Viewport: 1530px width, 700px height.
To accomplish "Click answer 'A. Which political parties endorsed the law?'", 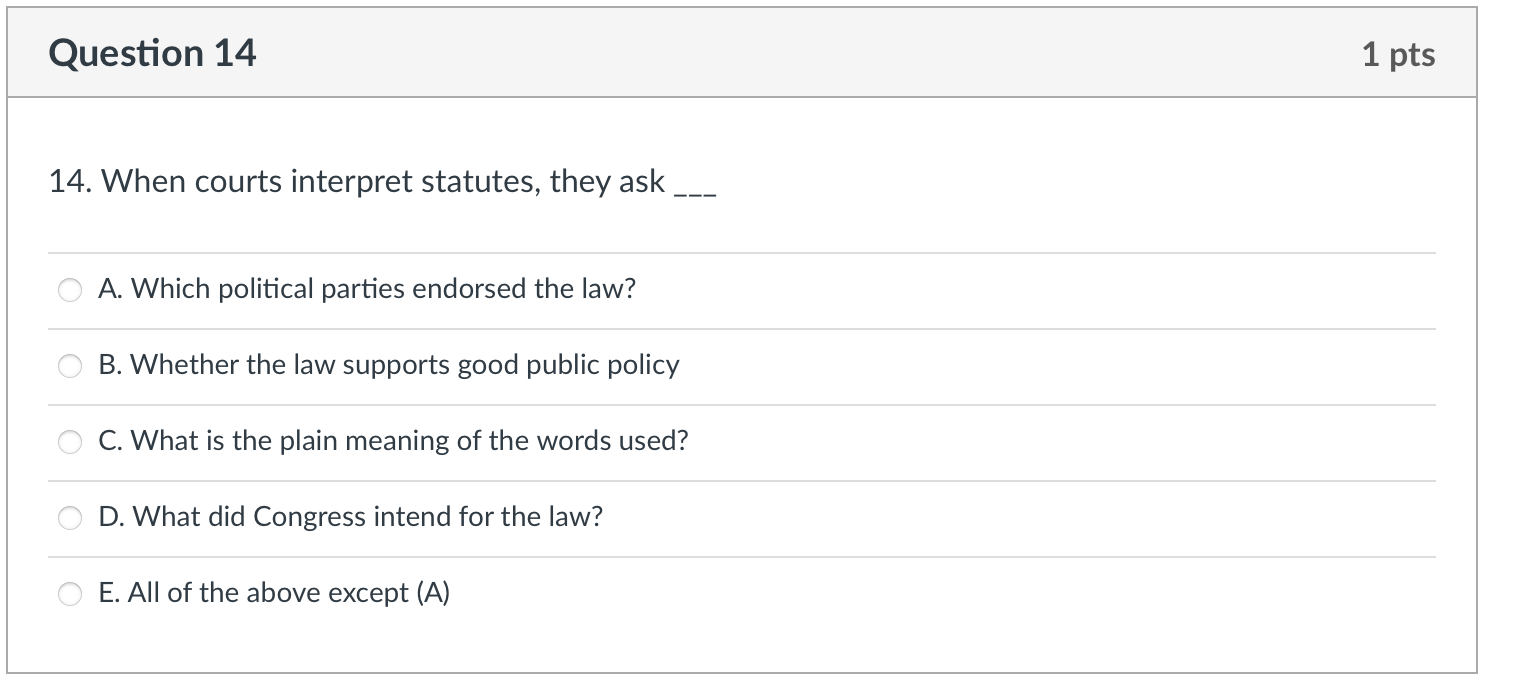I will (368, 289).
